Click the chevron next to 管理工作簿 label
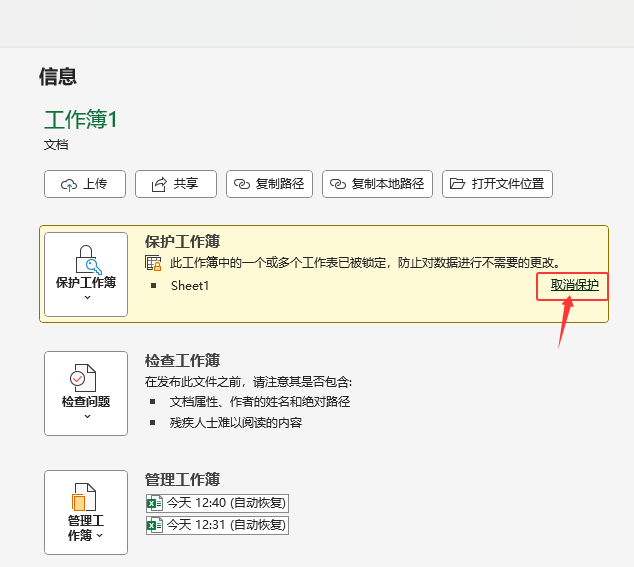The image size is (634, 567). pyautogui.click(x=100, y=535)
